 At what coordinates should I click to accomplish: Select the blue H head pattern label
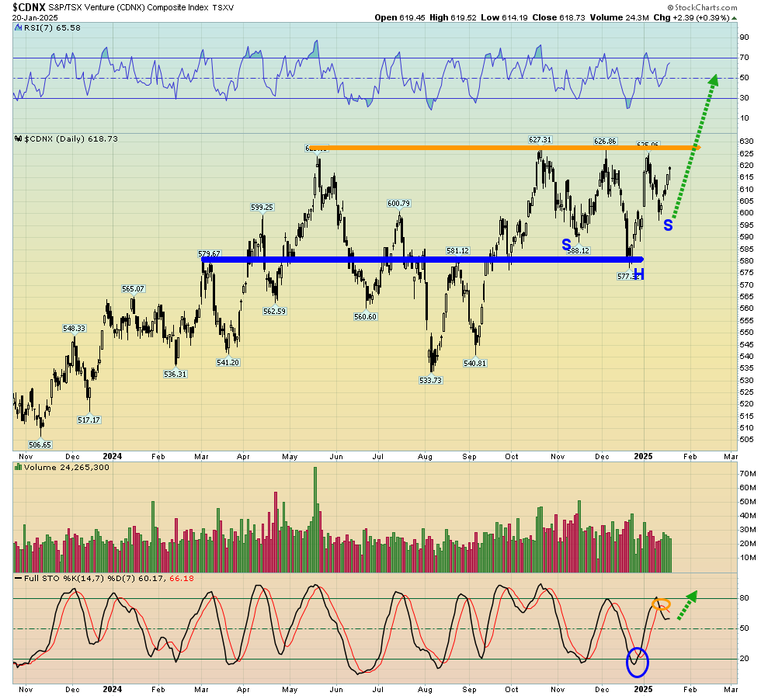tap(638, 273)
